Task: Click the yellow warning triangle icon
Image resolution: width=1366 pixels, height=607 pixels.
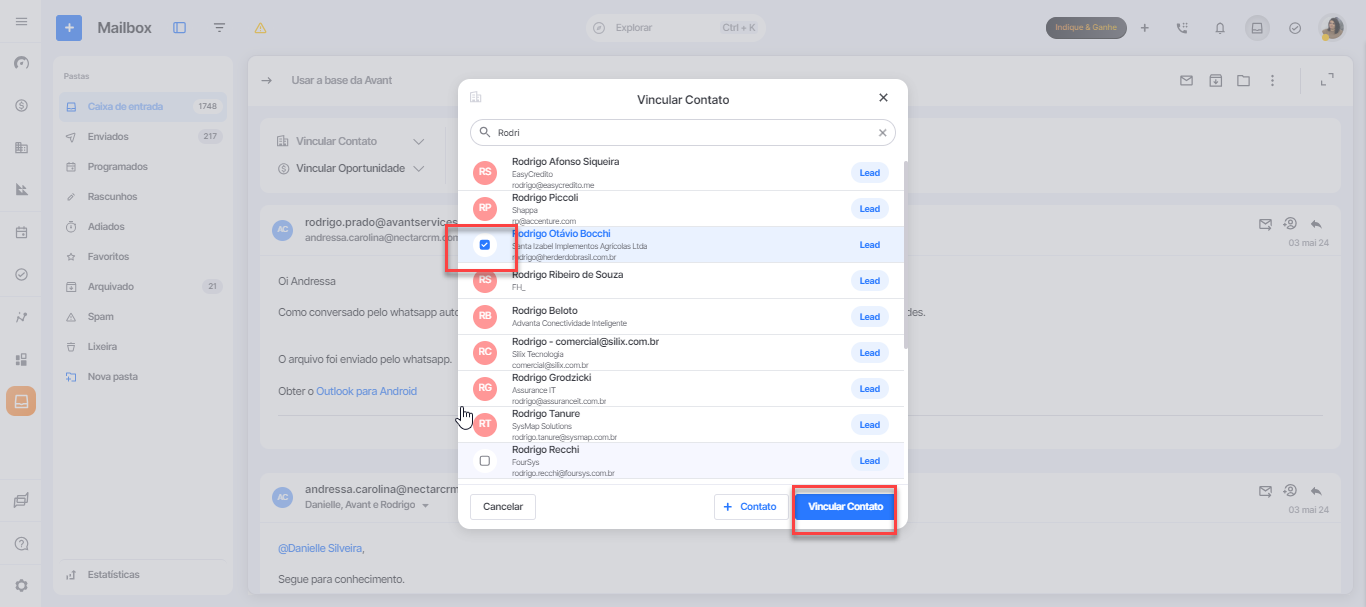Action: [x=260, y=28]
